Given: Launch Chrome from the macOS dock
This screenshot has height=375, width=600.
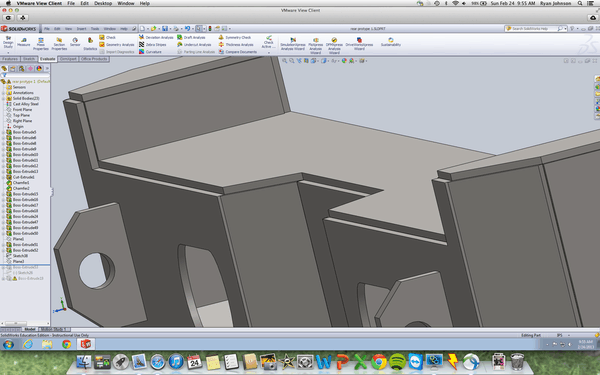Looking at the screenshot, I should [378, 361].
